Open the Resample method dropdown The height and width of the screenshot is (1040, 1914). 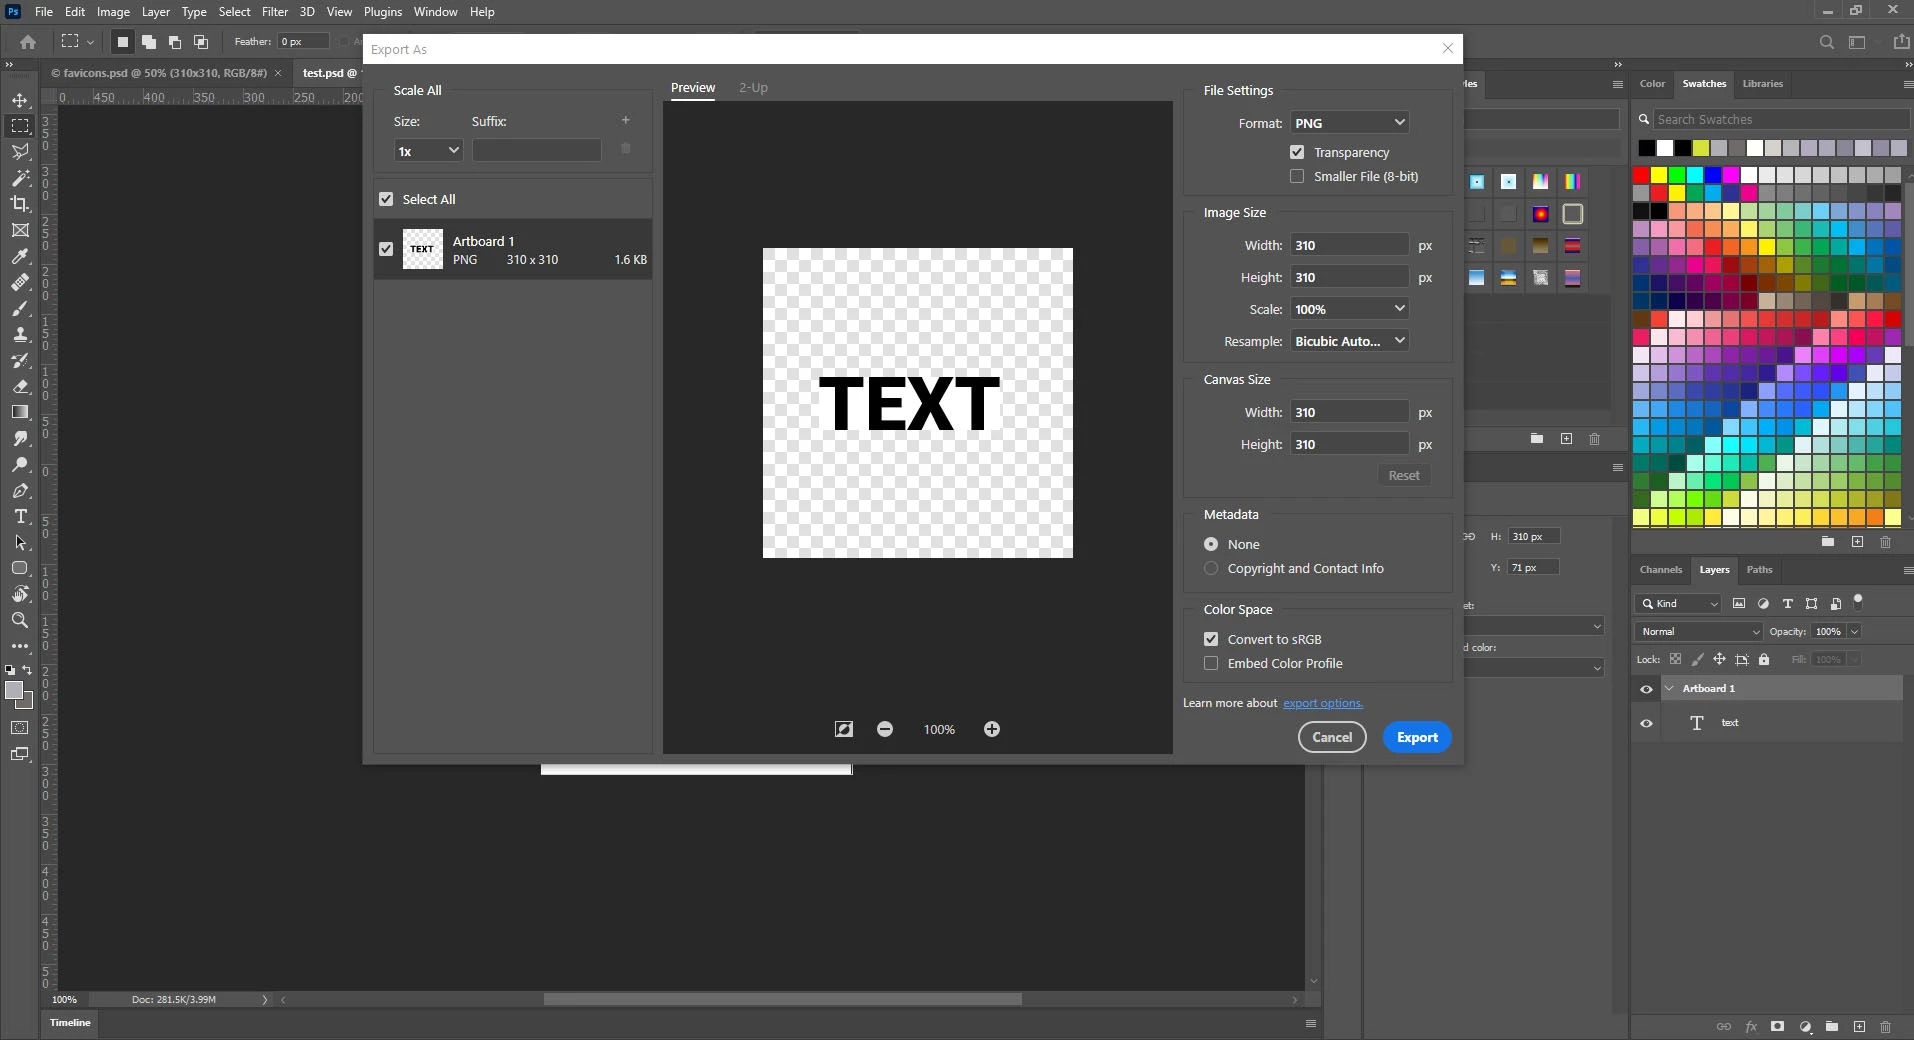click(x=1349, y=341)
